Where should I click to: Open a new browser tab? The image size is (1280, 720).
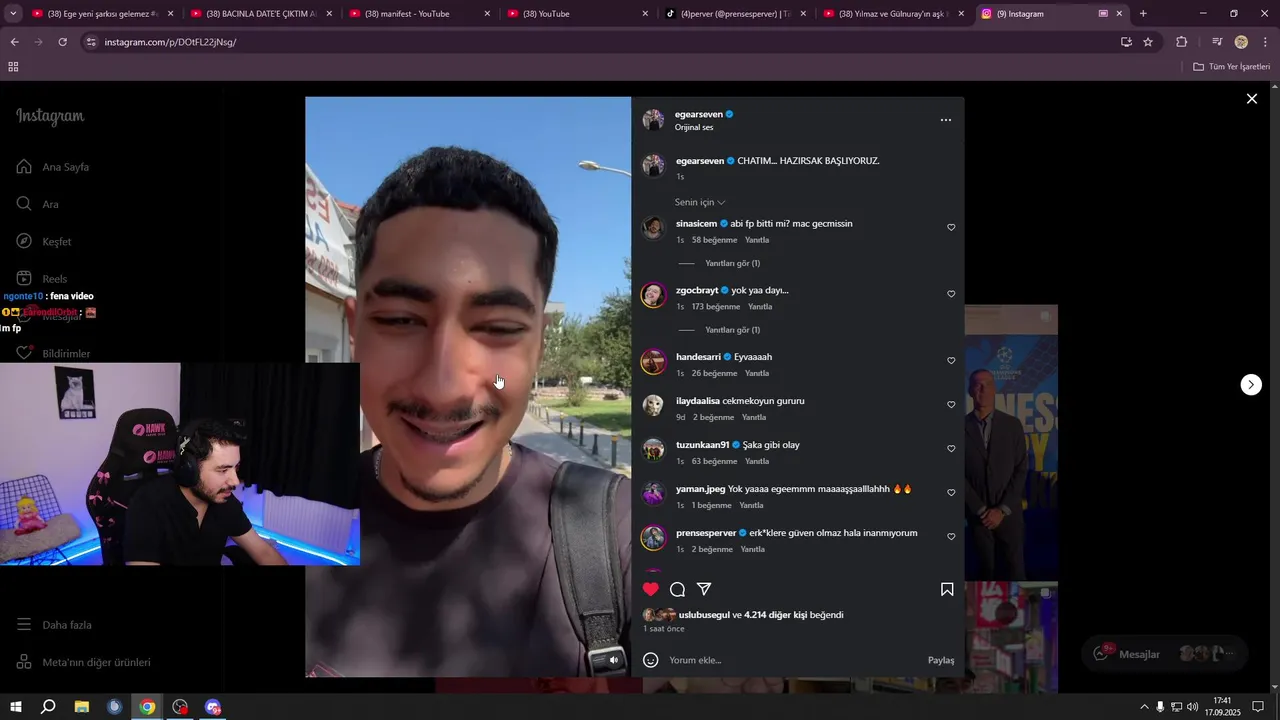1143,14
